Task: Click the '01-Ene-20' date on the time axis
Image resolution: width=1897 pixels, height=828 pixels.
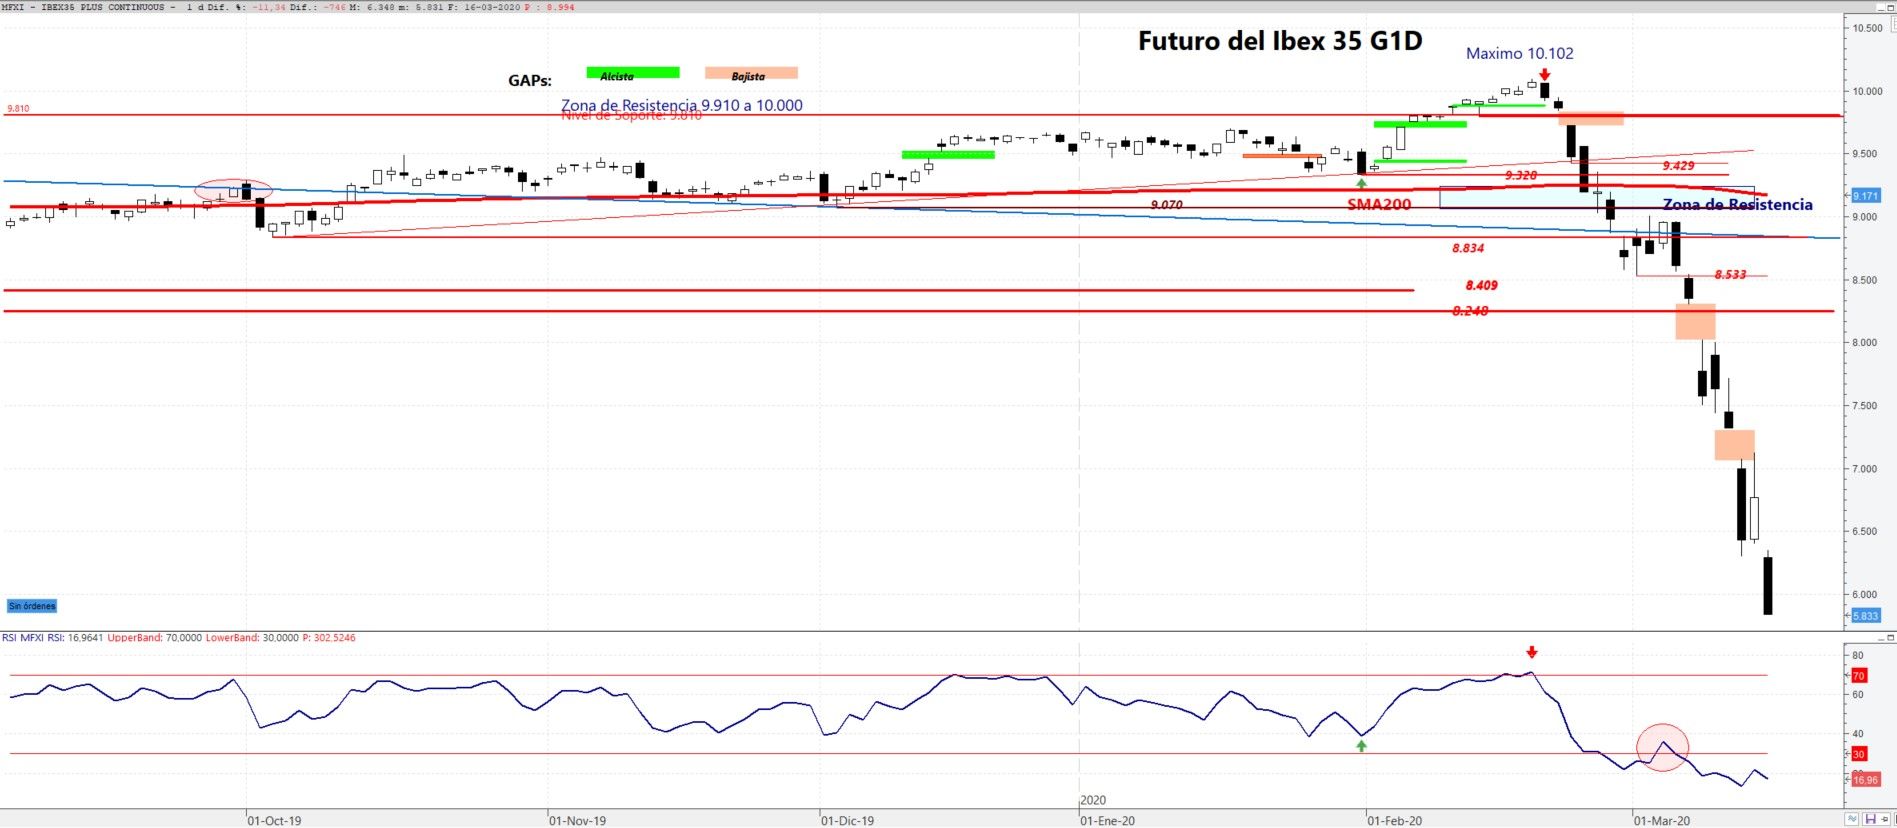Action: (1107, 821)
